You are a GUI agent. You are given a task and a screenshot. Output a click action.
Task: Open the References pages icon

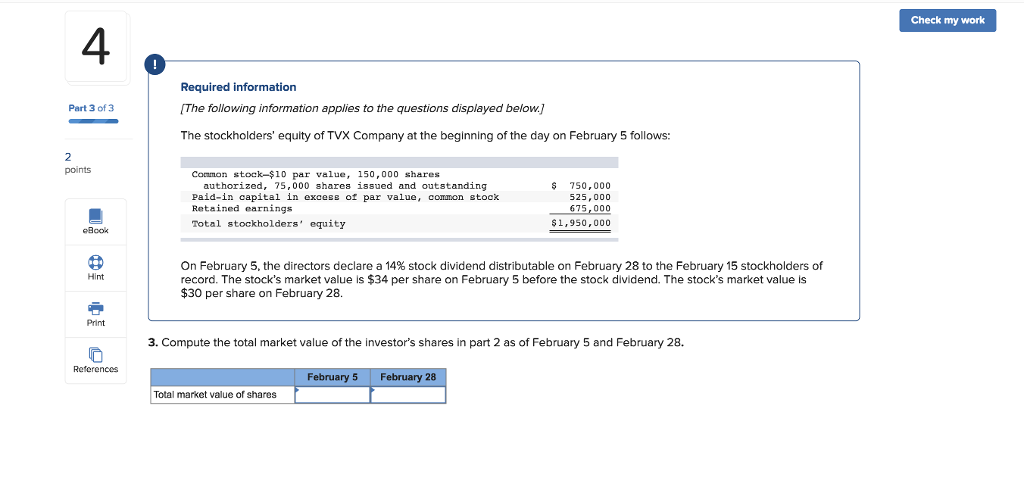point(95,354)
